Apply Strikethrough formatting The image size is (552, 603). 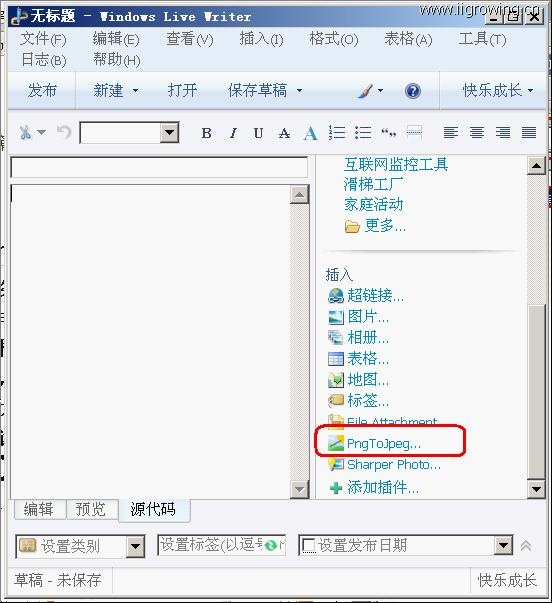pyautogui.click(x=284, y=133)
